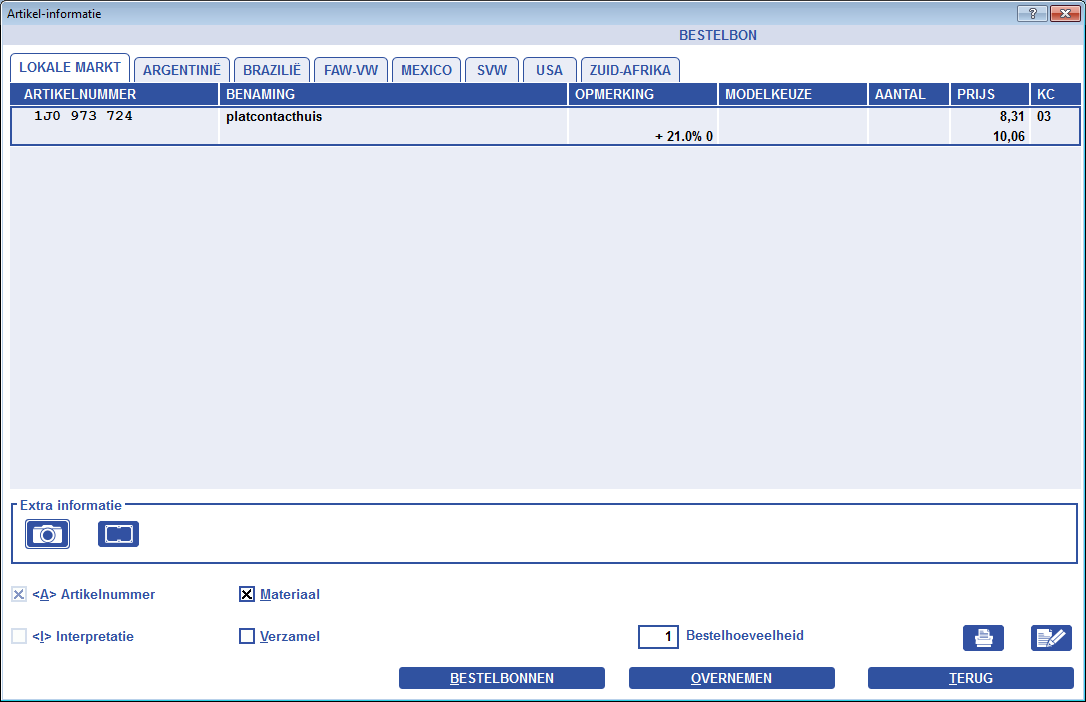Open the BRAZILIË tab
This screenshot has height=702, width=1086.
272,70
